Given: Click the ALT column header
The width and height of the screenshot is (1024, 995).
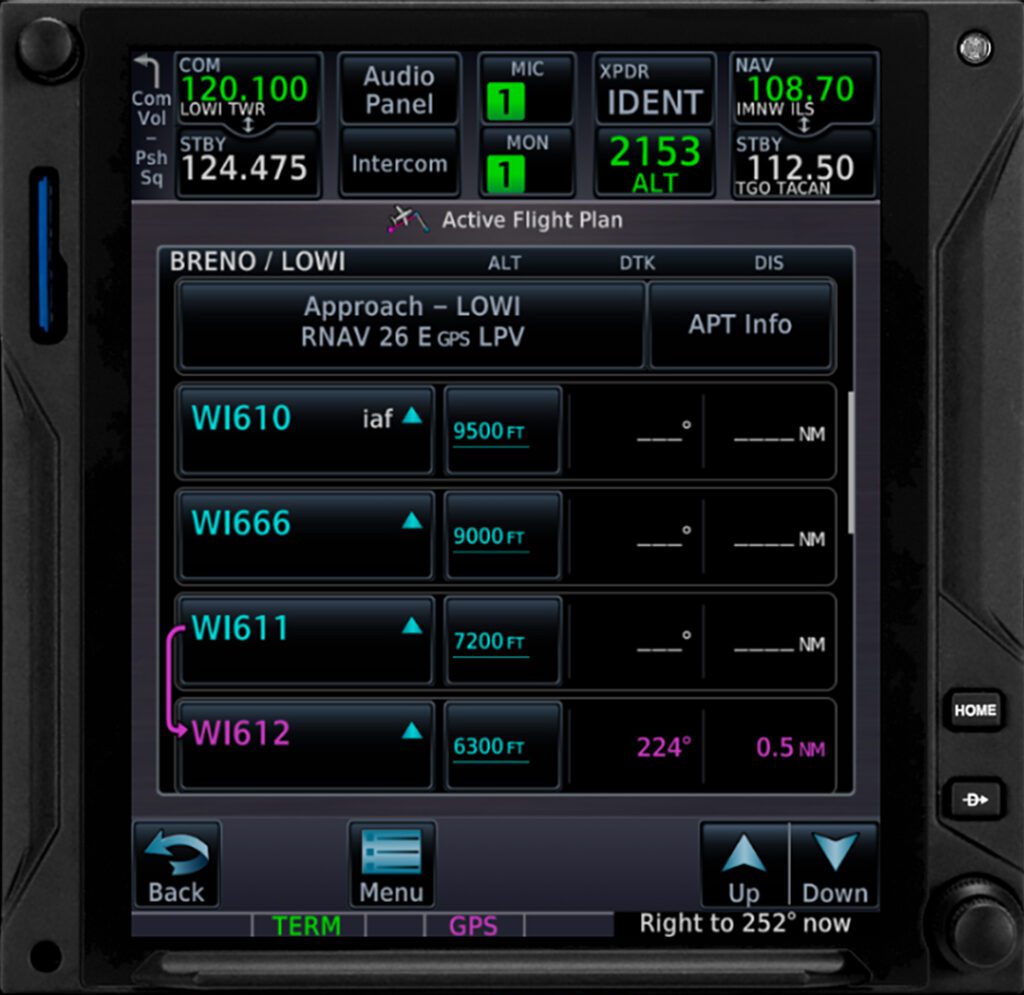Looking at the screenshot, I should pyautogui.click(x=504, y=262).
